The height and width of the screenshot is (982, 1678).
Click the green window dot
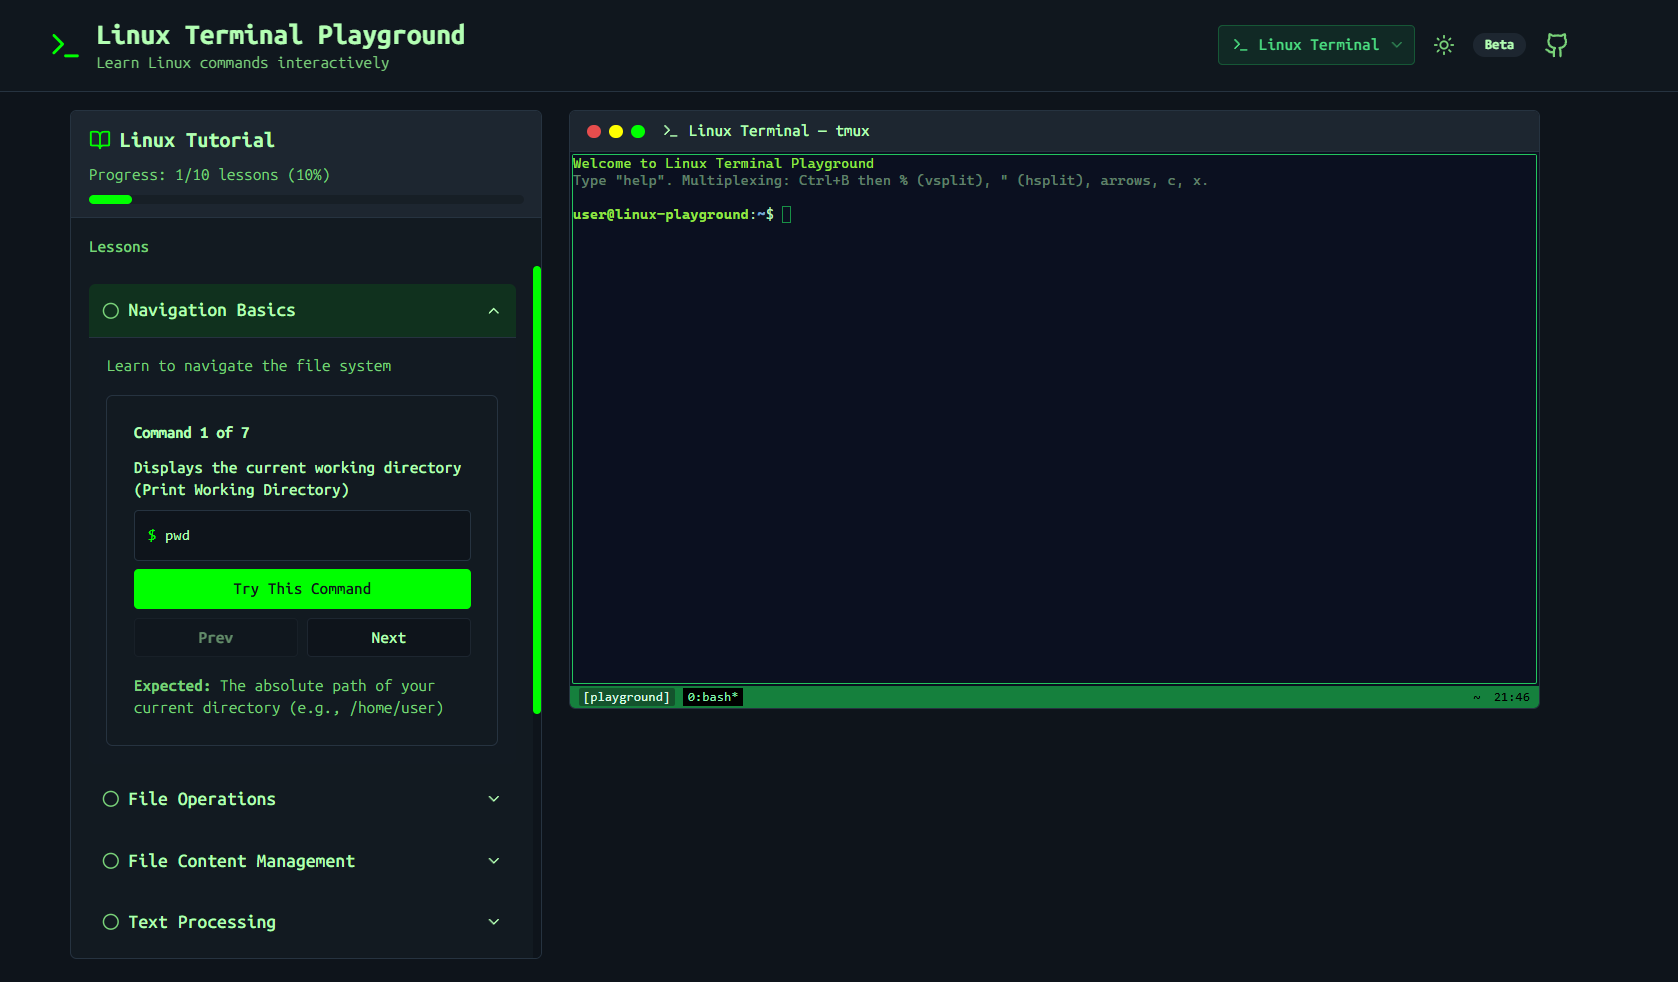(638, 131)
